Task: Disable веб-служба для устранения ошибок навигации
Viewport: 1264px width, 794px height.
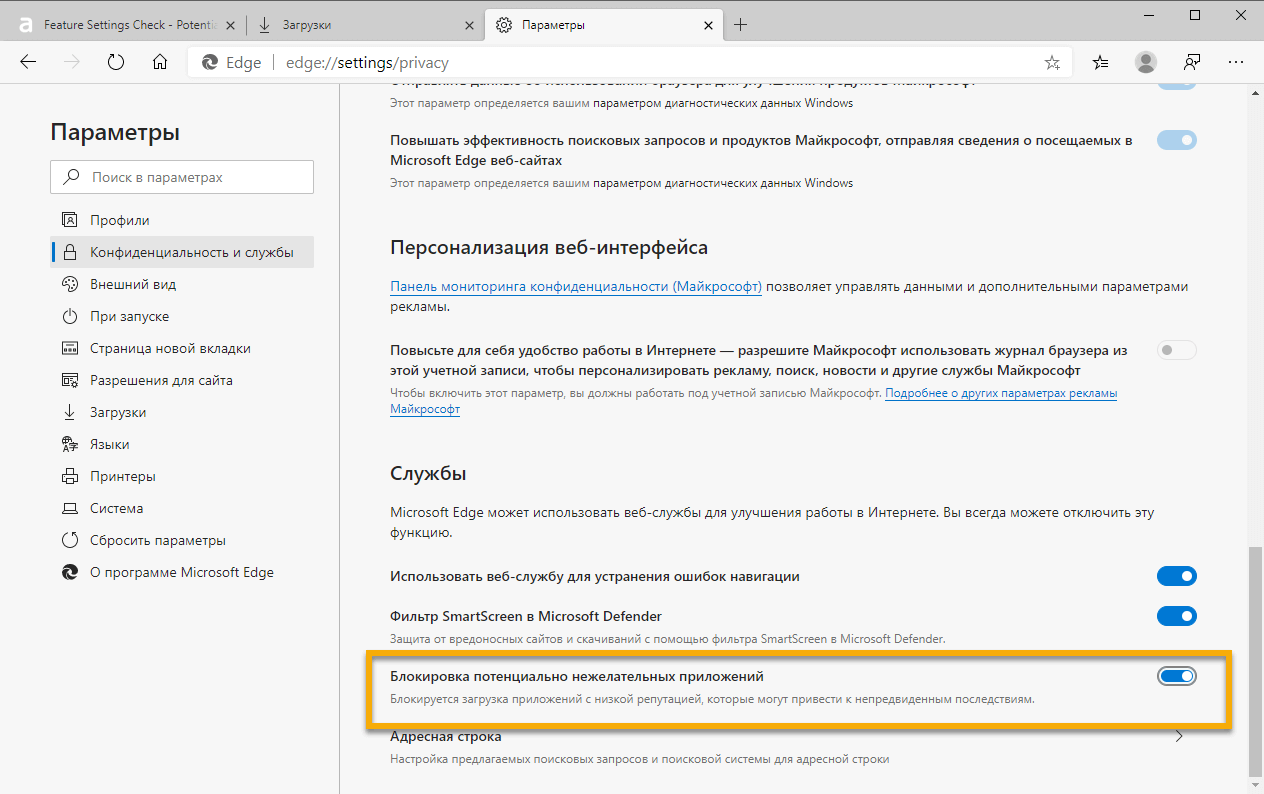Action: 1177,576
